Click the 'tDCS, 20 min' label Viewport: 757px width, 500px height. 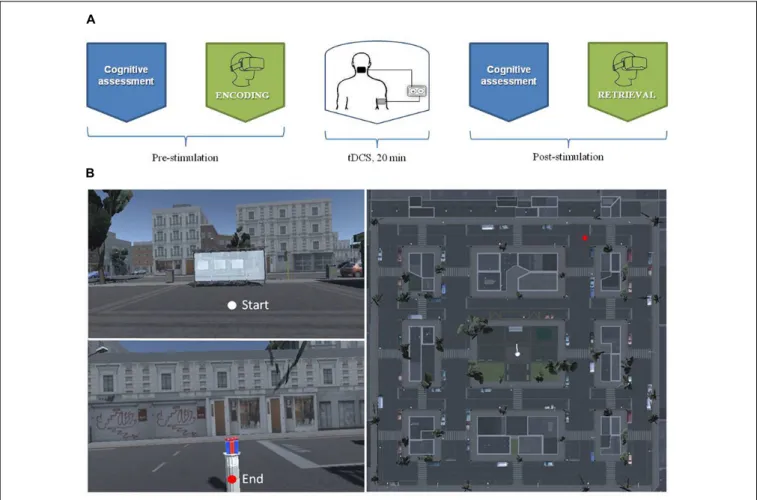click(377, 157)
